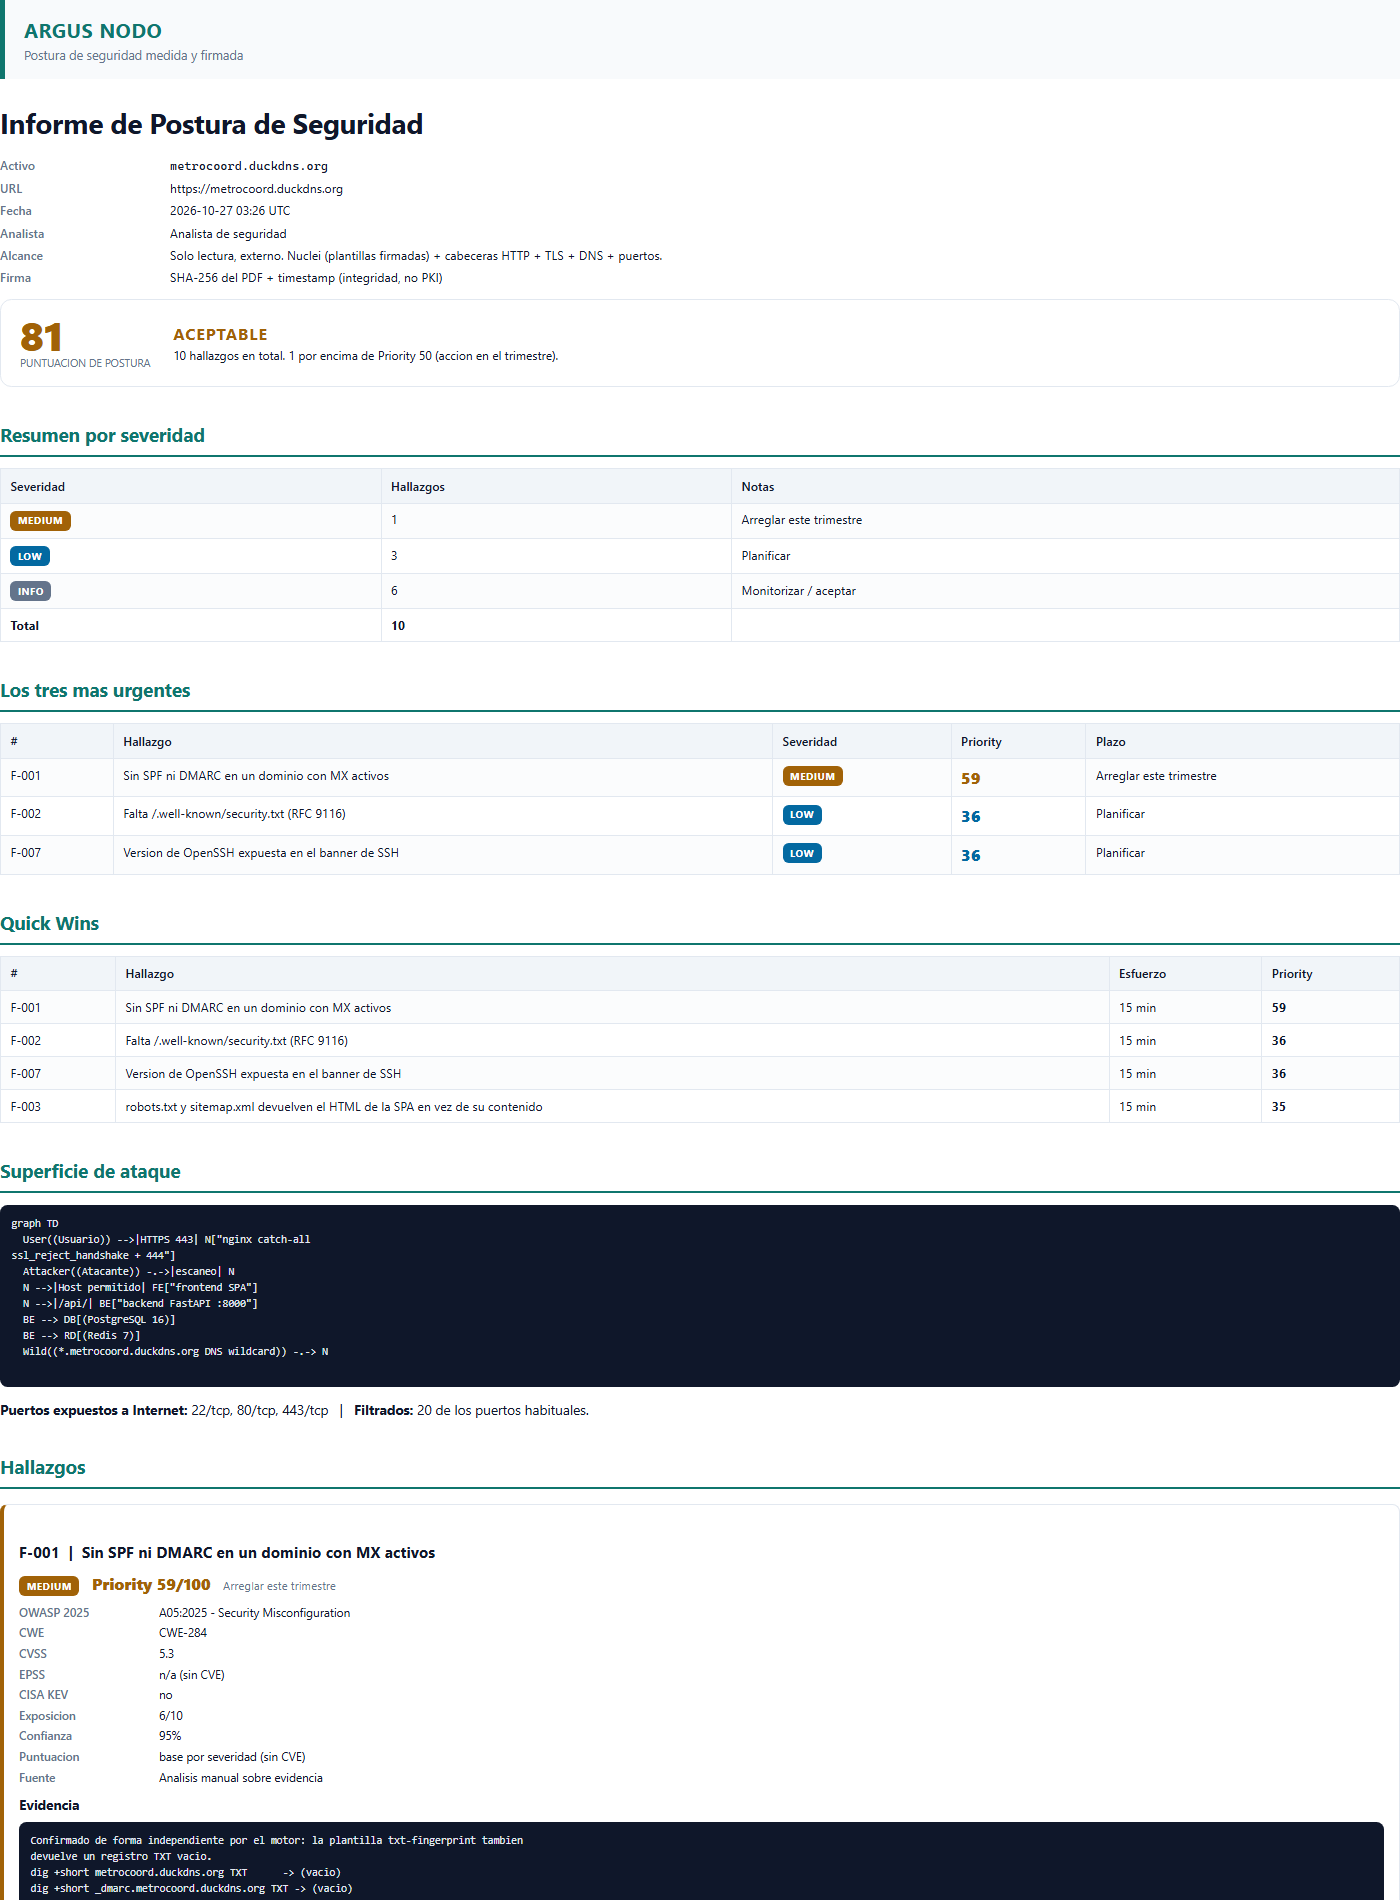Image resolution: width=1400 pixels, height=1900 pixels.
Task: Select the Exposicion value 6/10
Action: (x=171, y=1716)
